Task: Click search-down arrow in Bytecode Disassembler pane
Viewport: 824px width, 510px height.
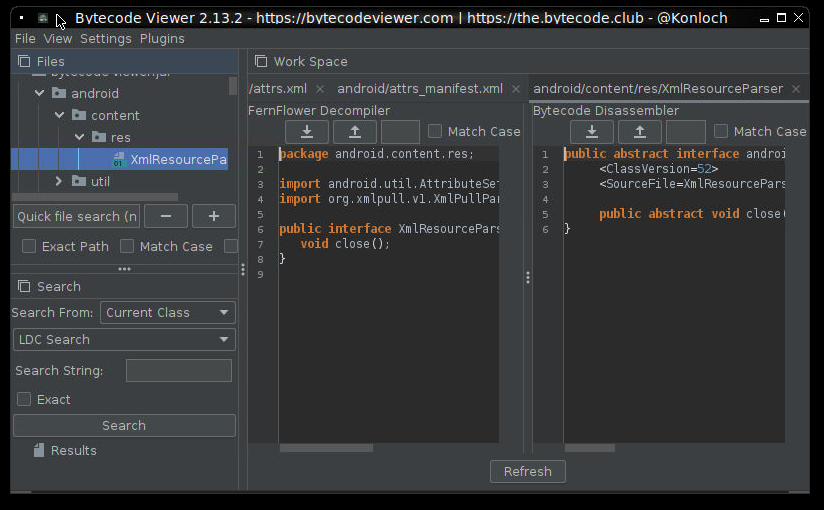Action: pyautogui.click(x=592, y=131)
